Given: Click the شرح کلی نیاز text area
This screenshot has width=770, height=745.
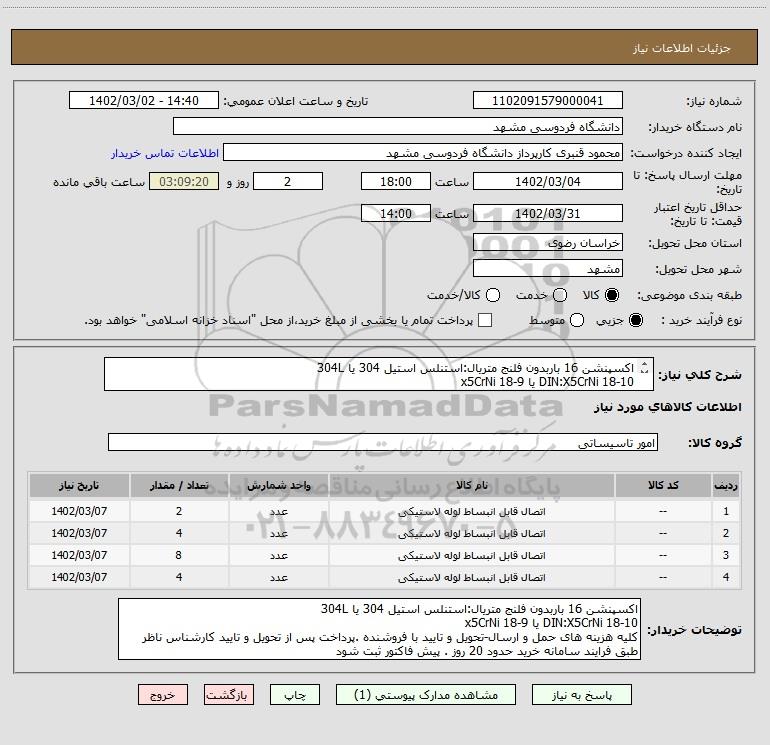Looking at the screenshot, I should coord(379,374).
